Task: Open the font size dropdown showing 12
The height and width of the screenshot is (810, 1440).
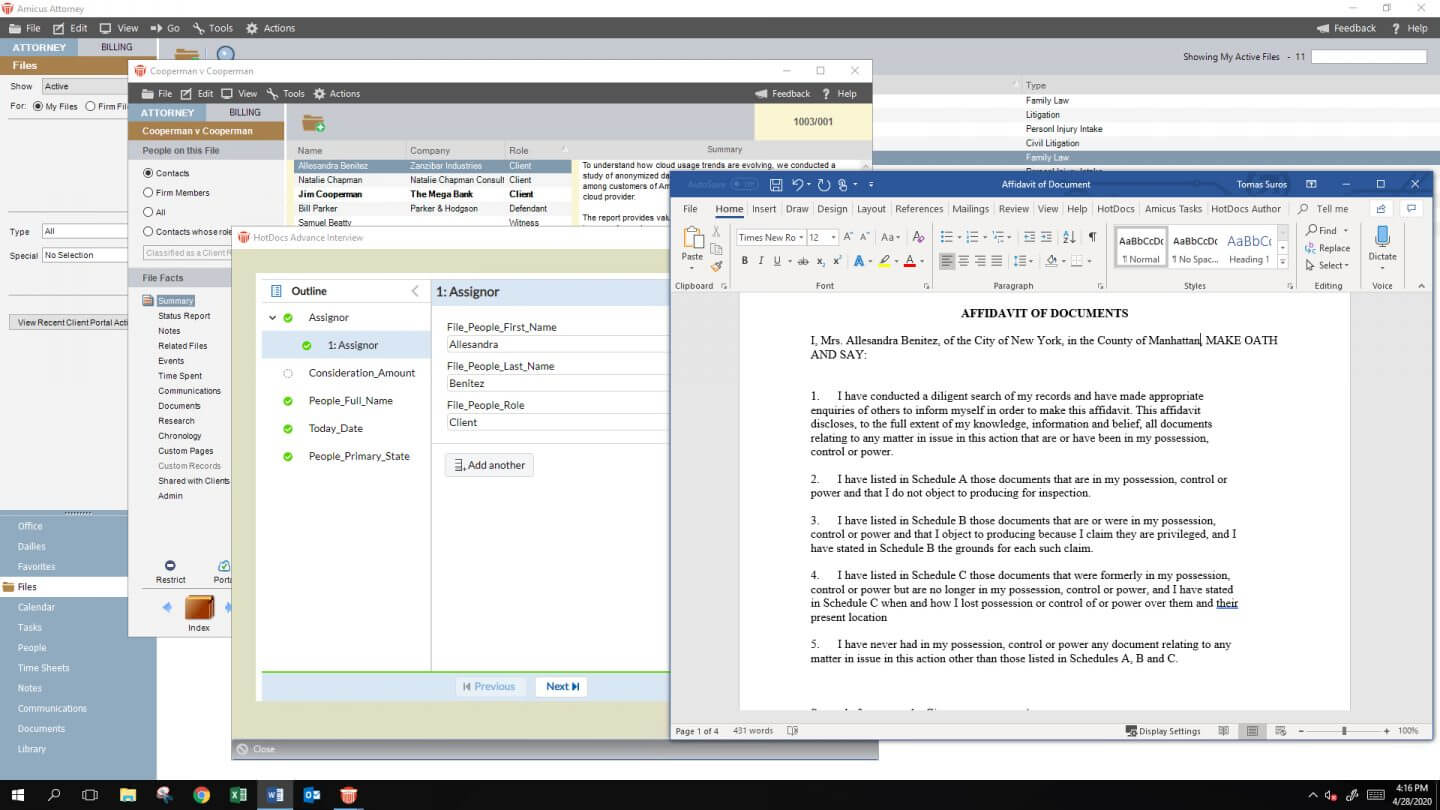Action: [x=832, y=237]
